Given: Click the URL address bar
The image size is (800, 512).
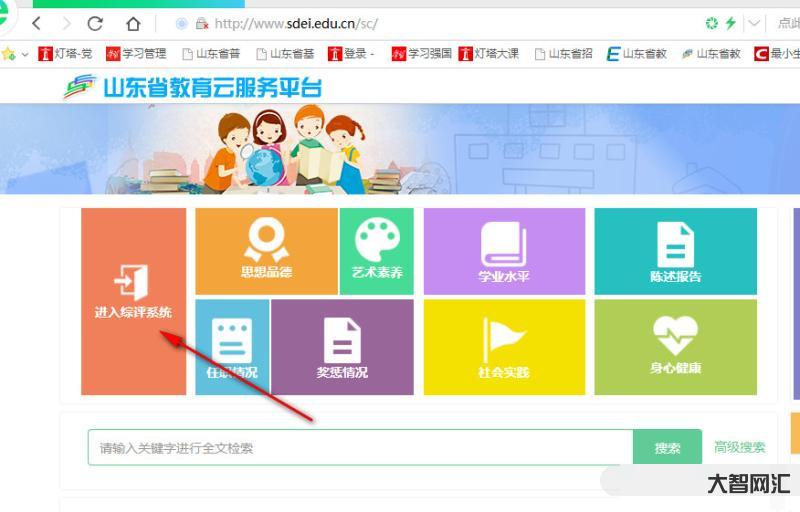Looking at the screenshot, I should point(400,23).
